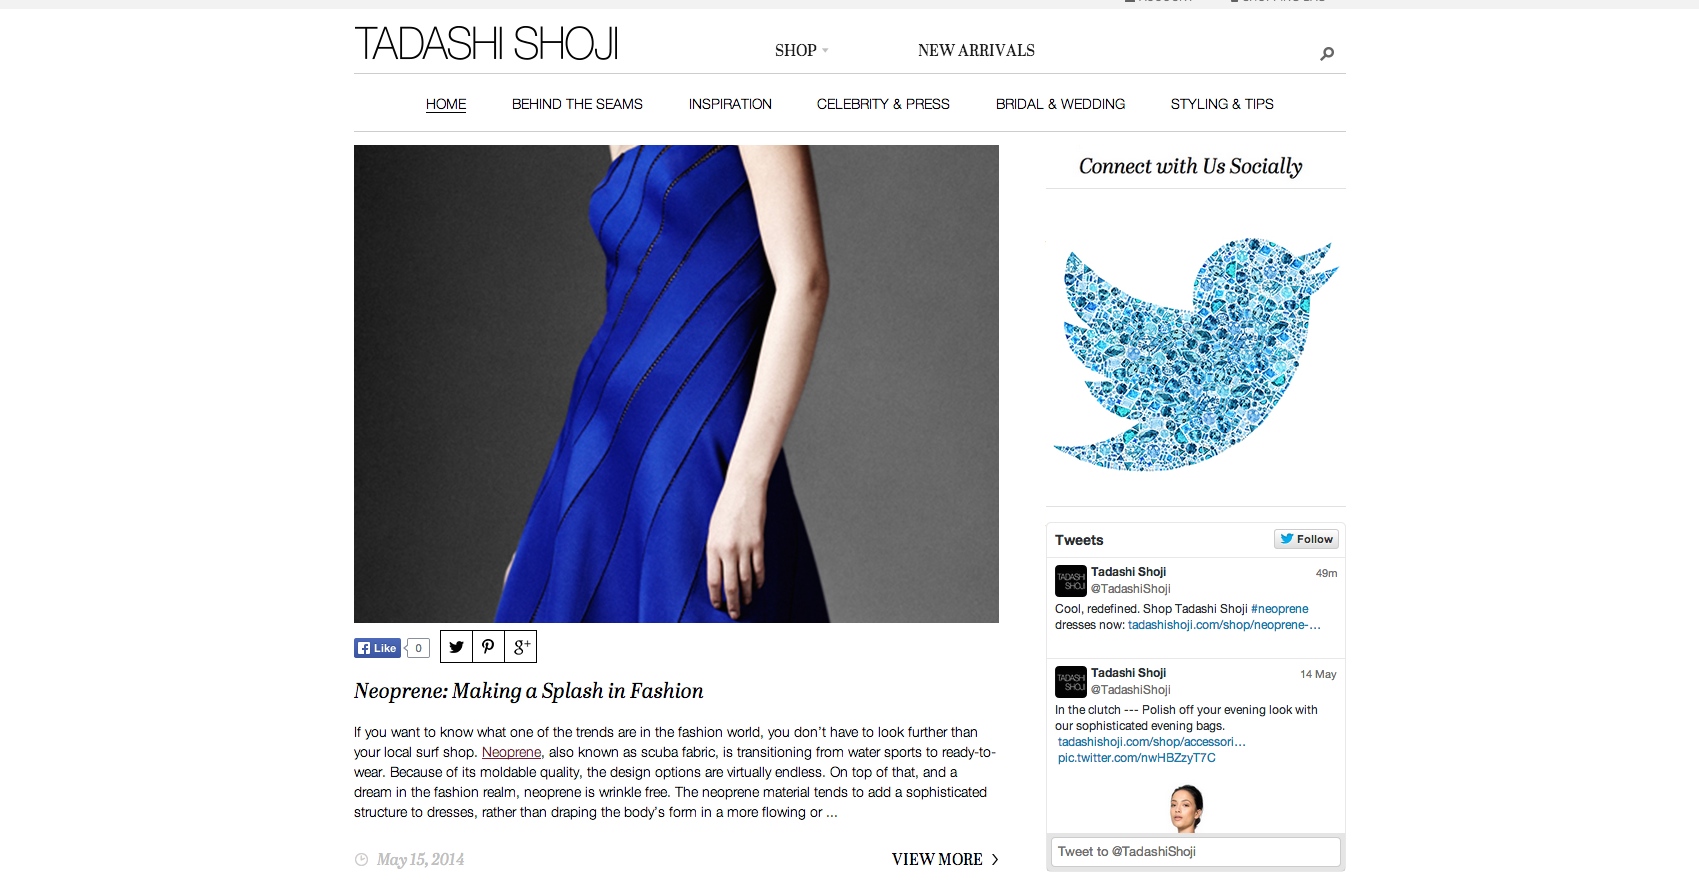Viewport: 1699px width, 881px height.
Task: Click the Tweet to @TadashiShoji field
Action: [1196, 852]
